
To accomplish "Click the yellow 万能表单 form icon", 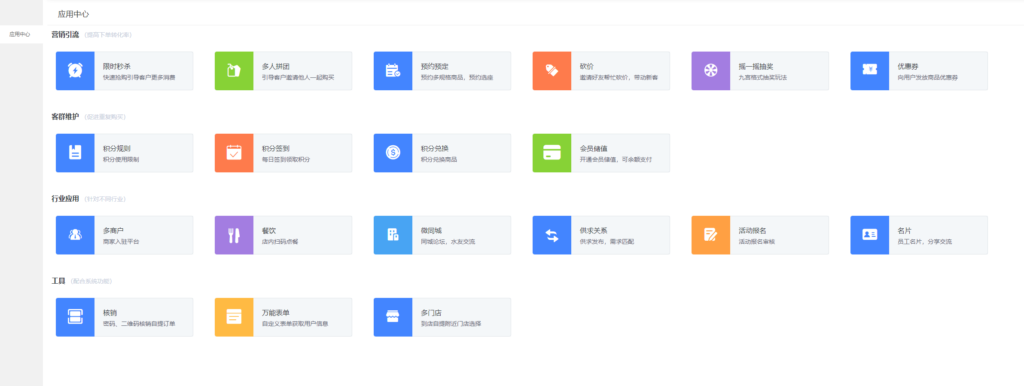I will pos(234,317).
